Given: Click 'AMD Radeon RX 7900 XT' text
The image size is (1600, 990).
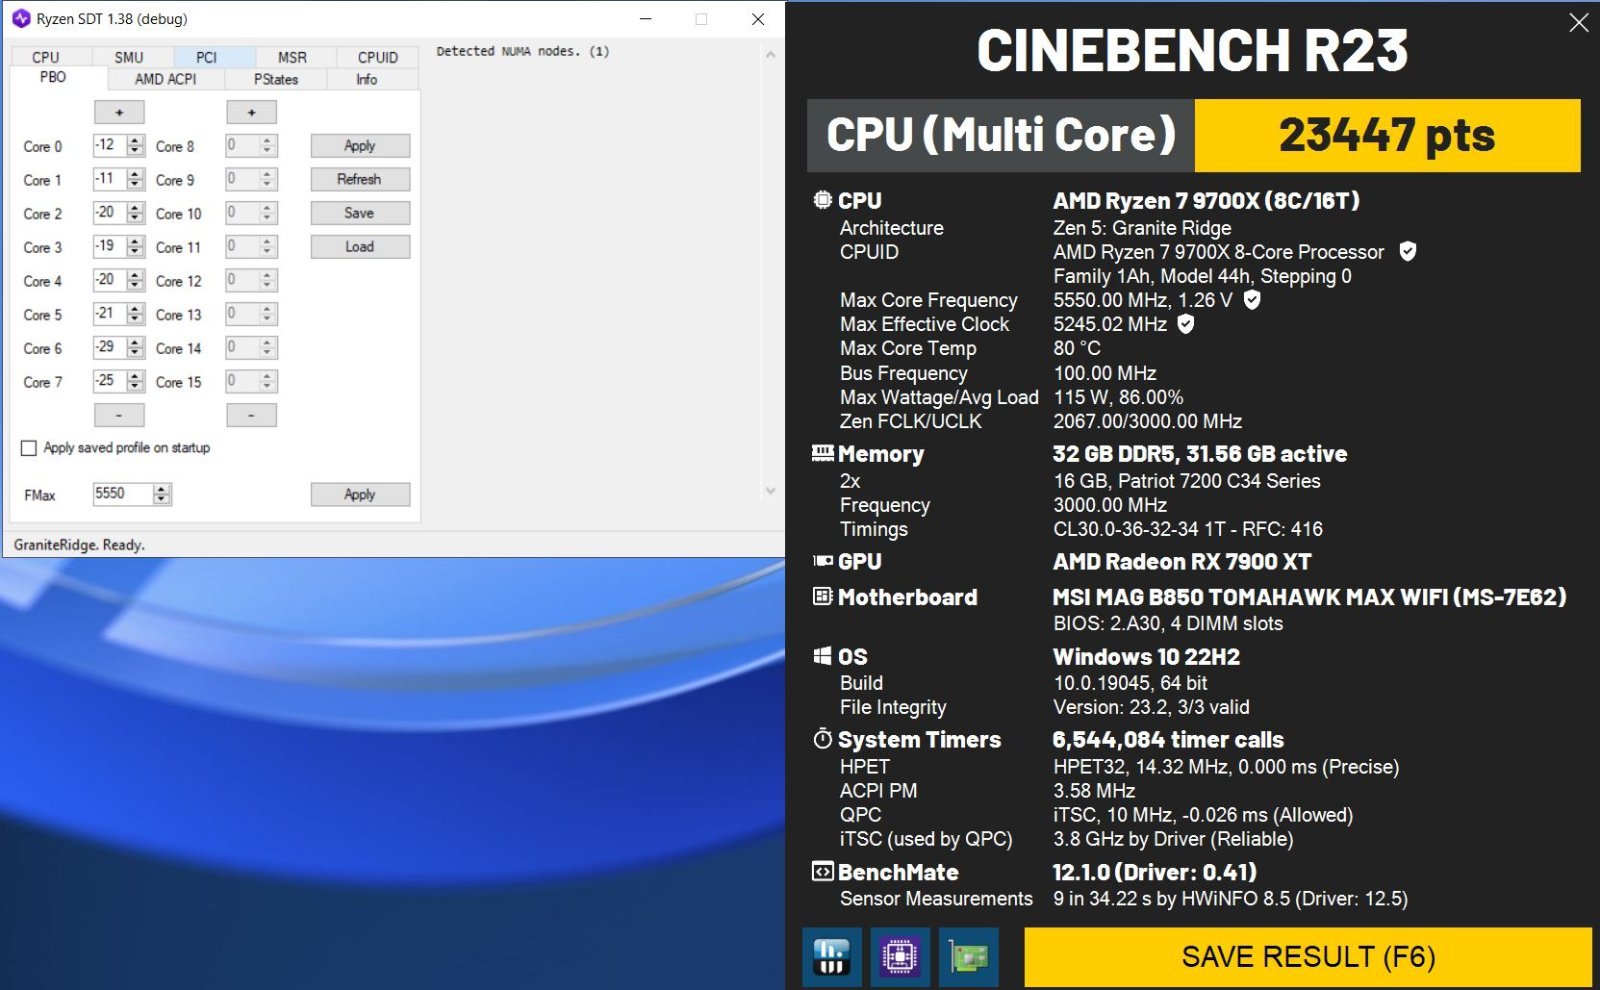Looking at the screenshot, I should point(1182,561).
